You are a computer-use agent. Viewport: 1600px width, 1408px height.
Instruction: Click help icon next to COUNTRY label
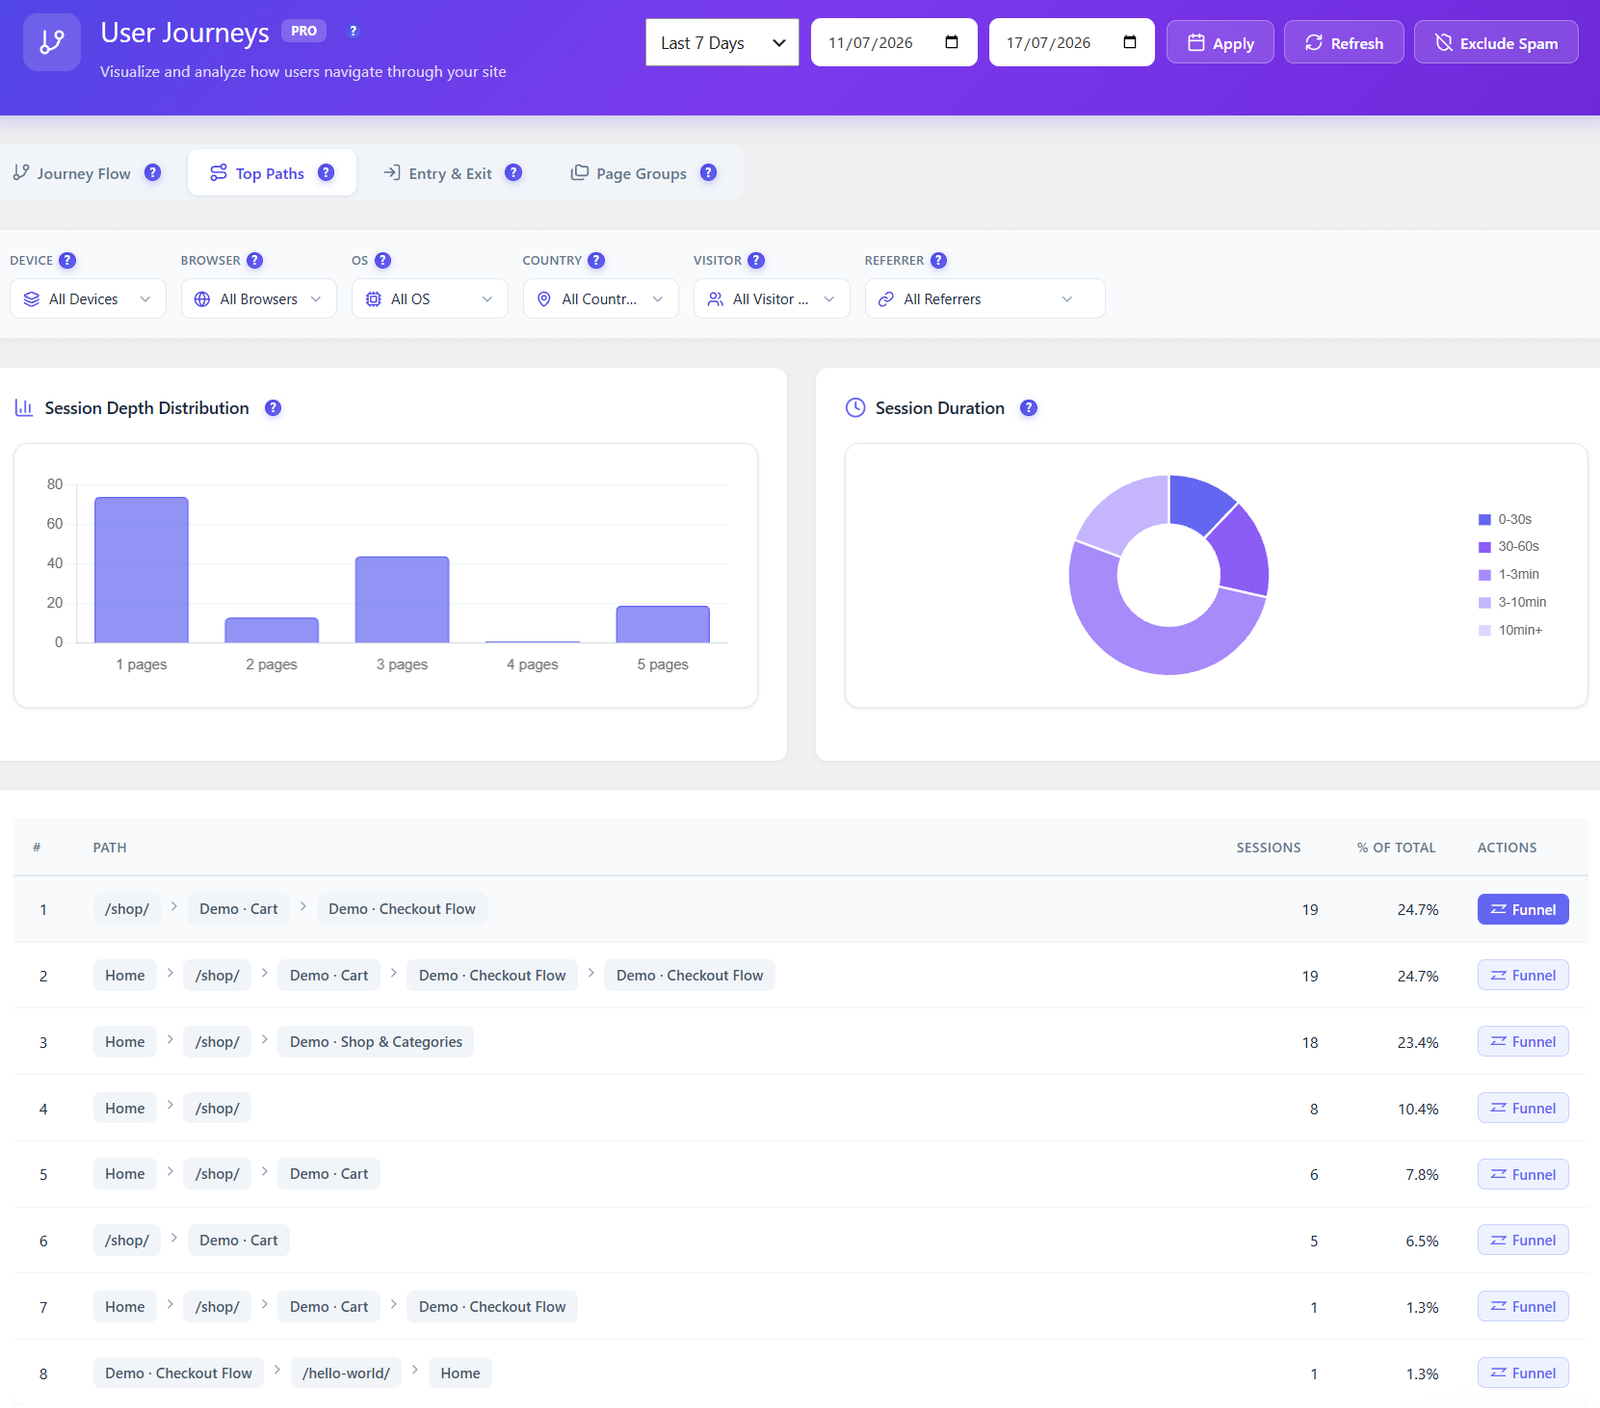[x=596, y=260]
